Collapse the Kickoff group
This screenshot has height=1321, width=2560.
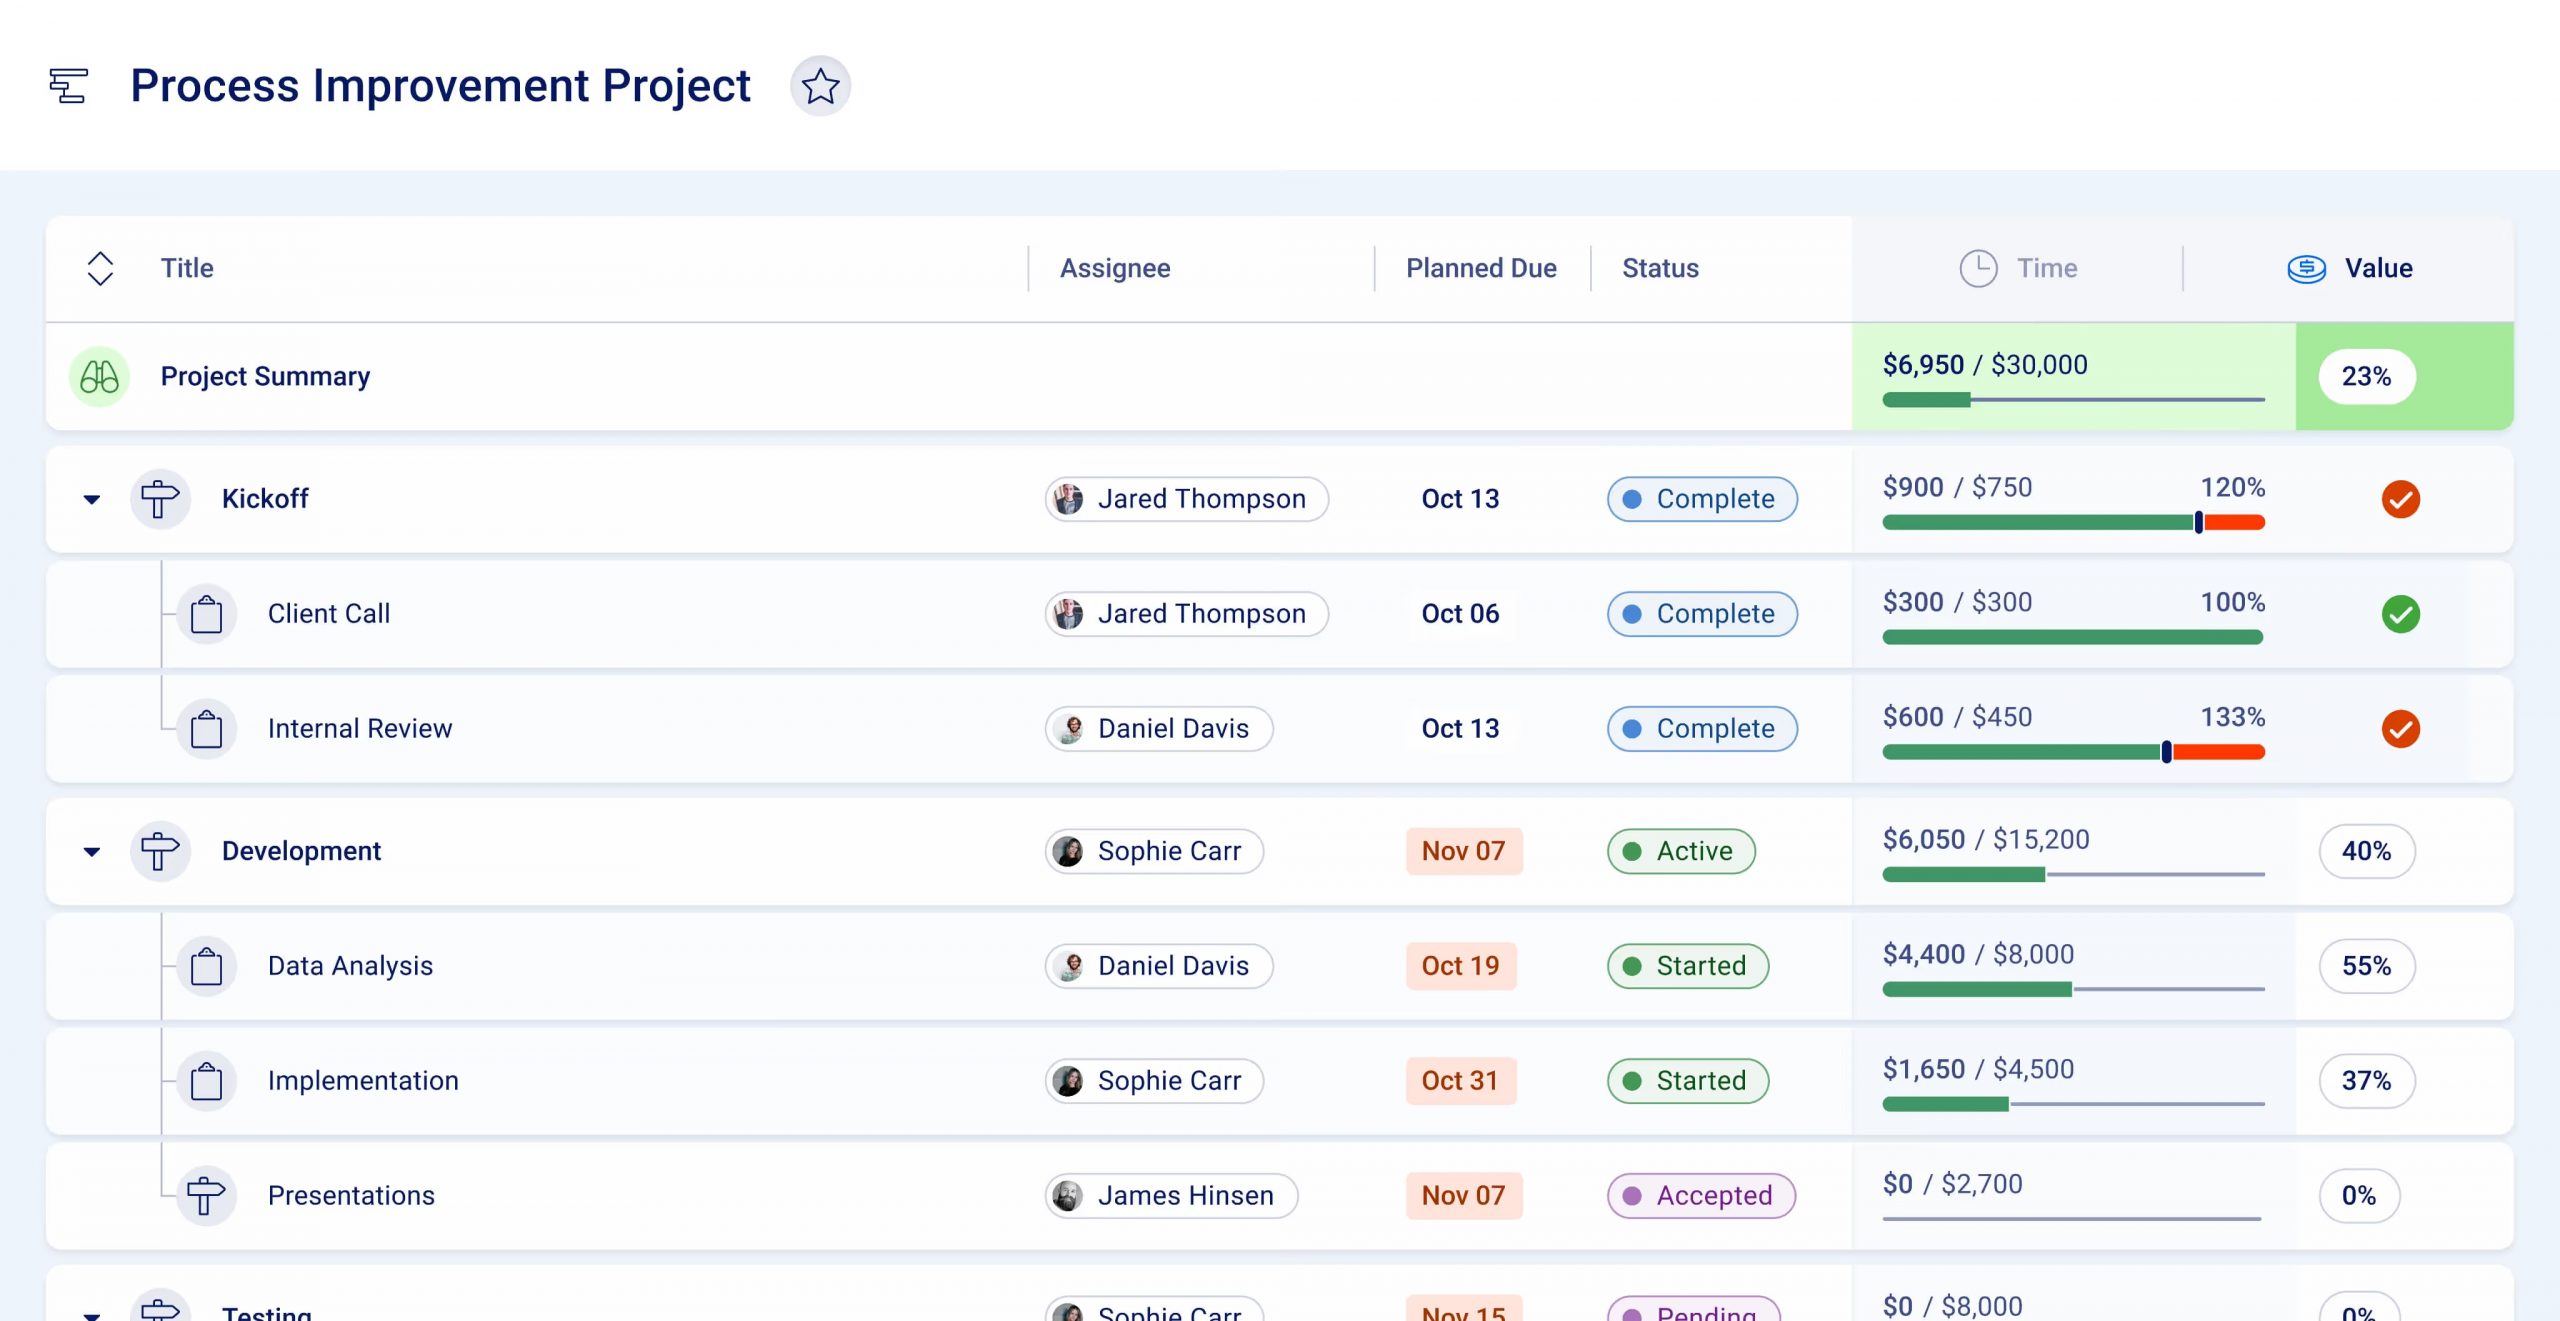92,499
